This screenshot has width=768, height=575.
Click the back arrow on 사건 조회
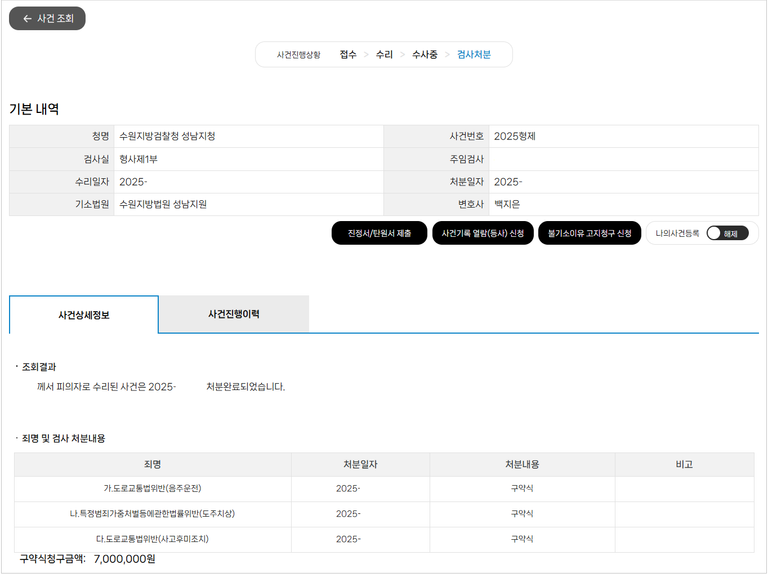pyautogui.click(x=27, y=19)
